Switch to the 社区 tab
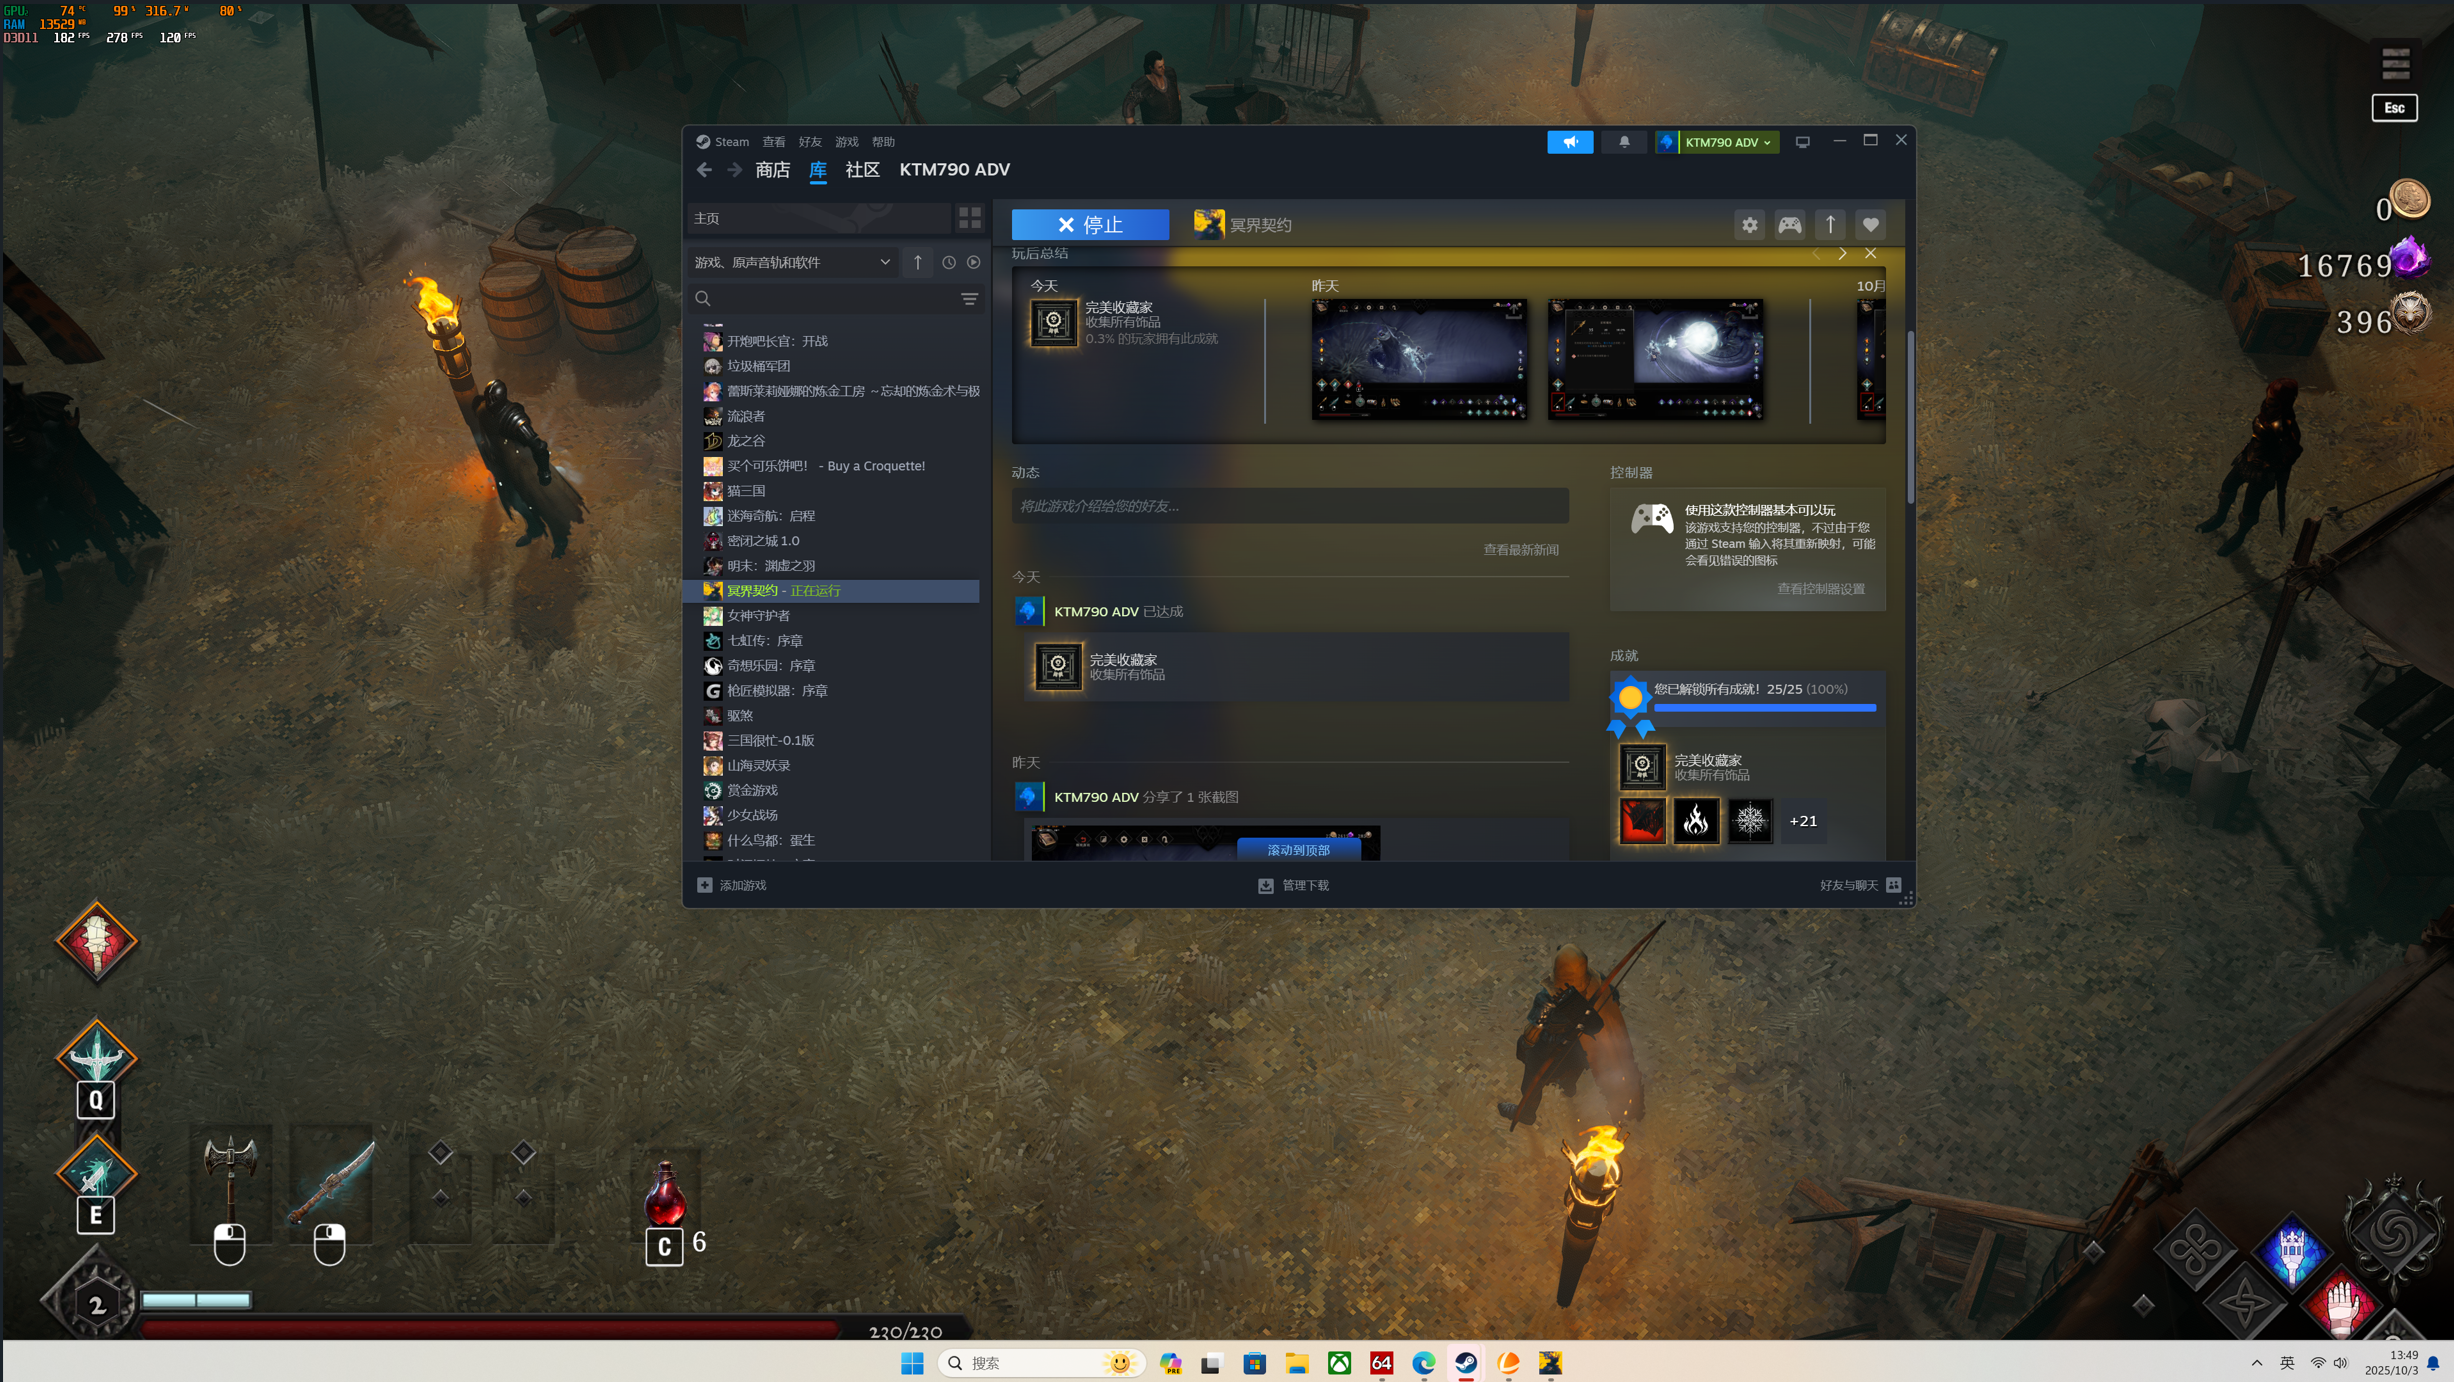This screenshot has height=1382, width=2454. click(x=862, y=170)
